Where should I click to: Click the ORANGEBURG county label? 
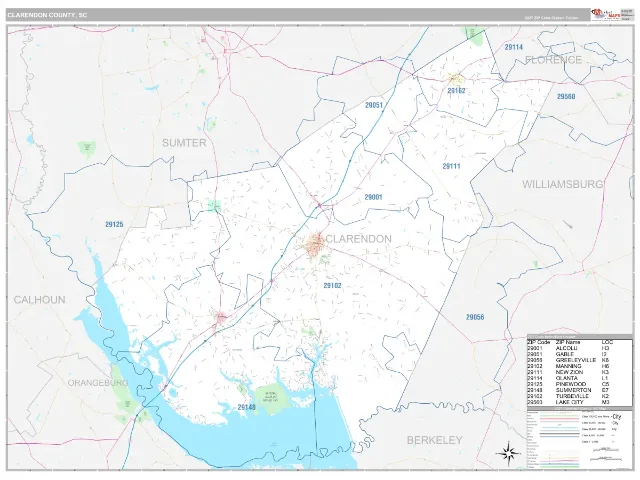point(98,383)
